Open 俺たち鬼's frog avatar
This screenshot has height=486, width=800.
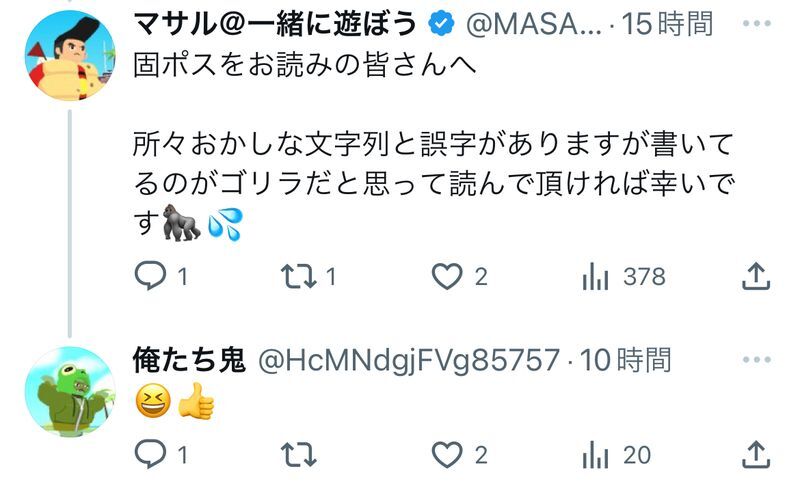[70, 392]
